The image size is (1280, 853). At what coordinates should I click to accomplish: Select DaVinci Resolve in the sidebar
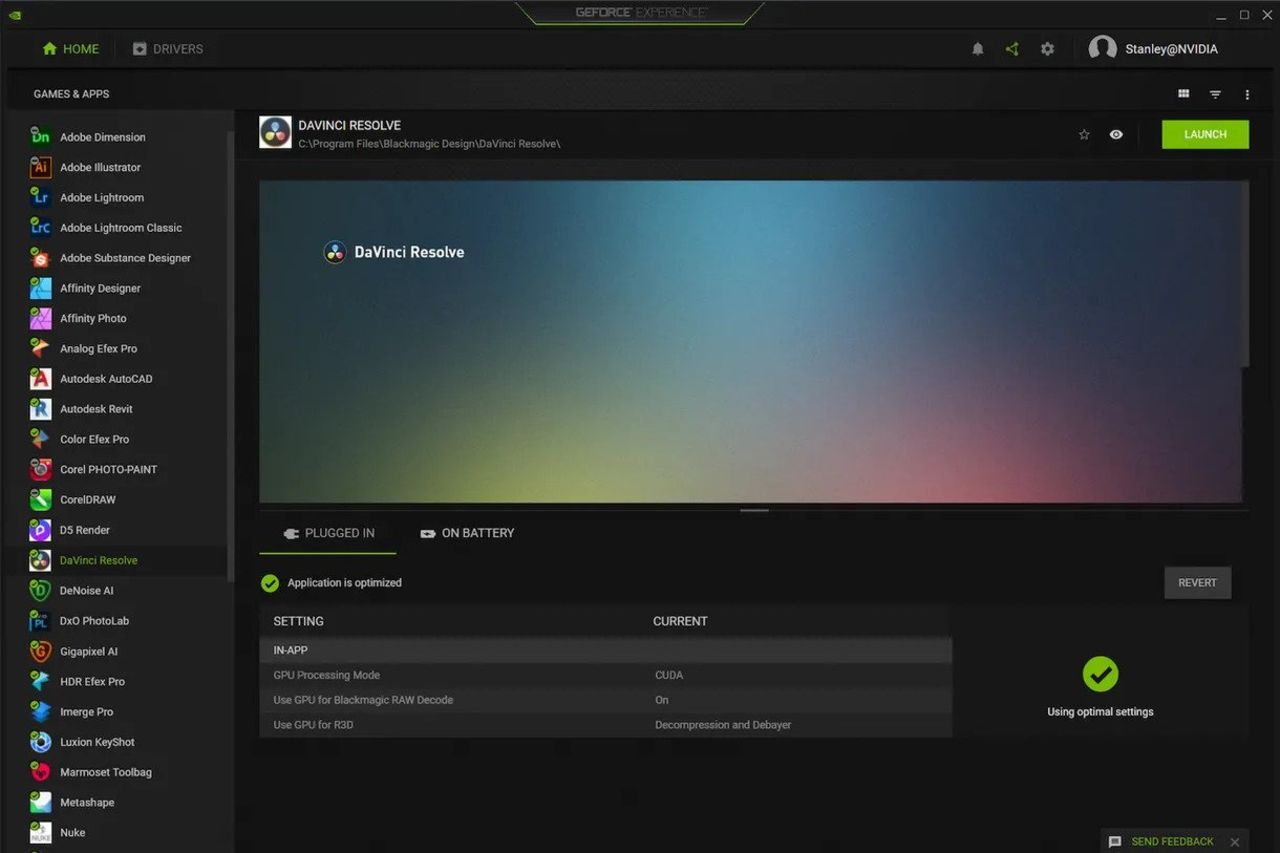pos(98,560)
